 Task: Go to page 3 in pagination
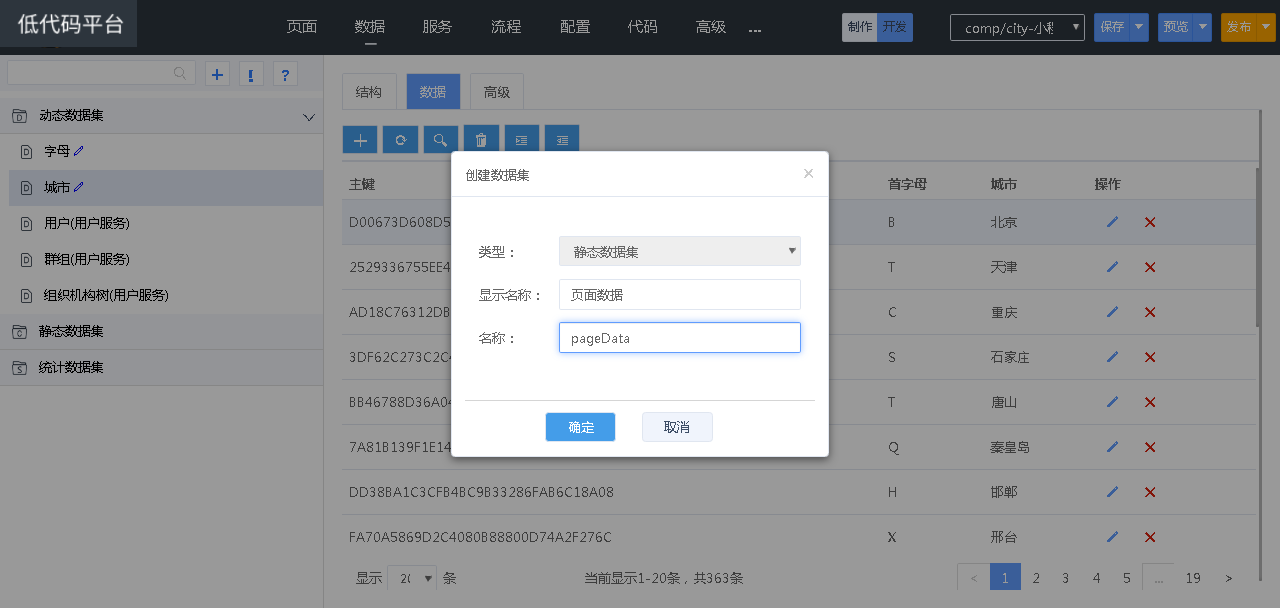click(x=1066, y=578)
